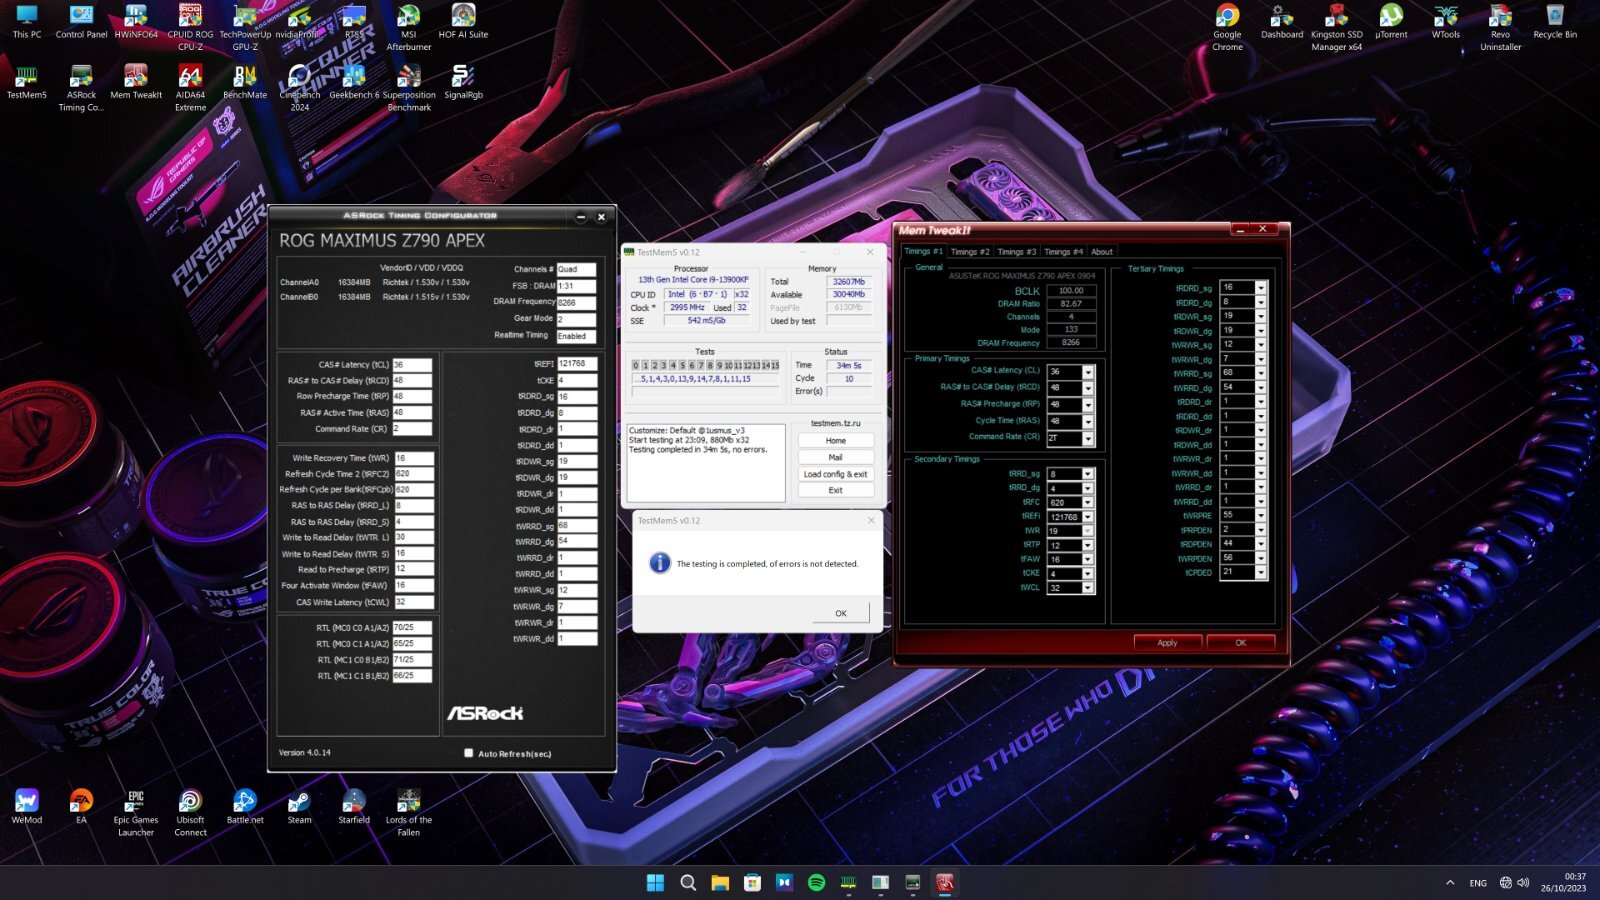Click Home button in TestMem5

tap(835, 440)
